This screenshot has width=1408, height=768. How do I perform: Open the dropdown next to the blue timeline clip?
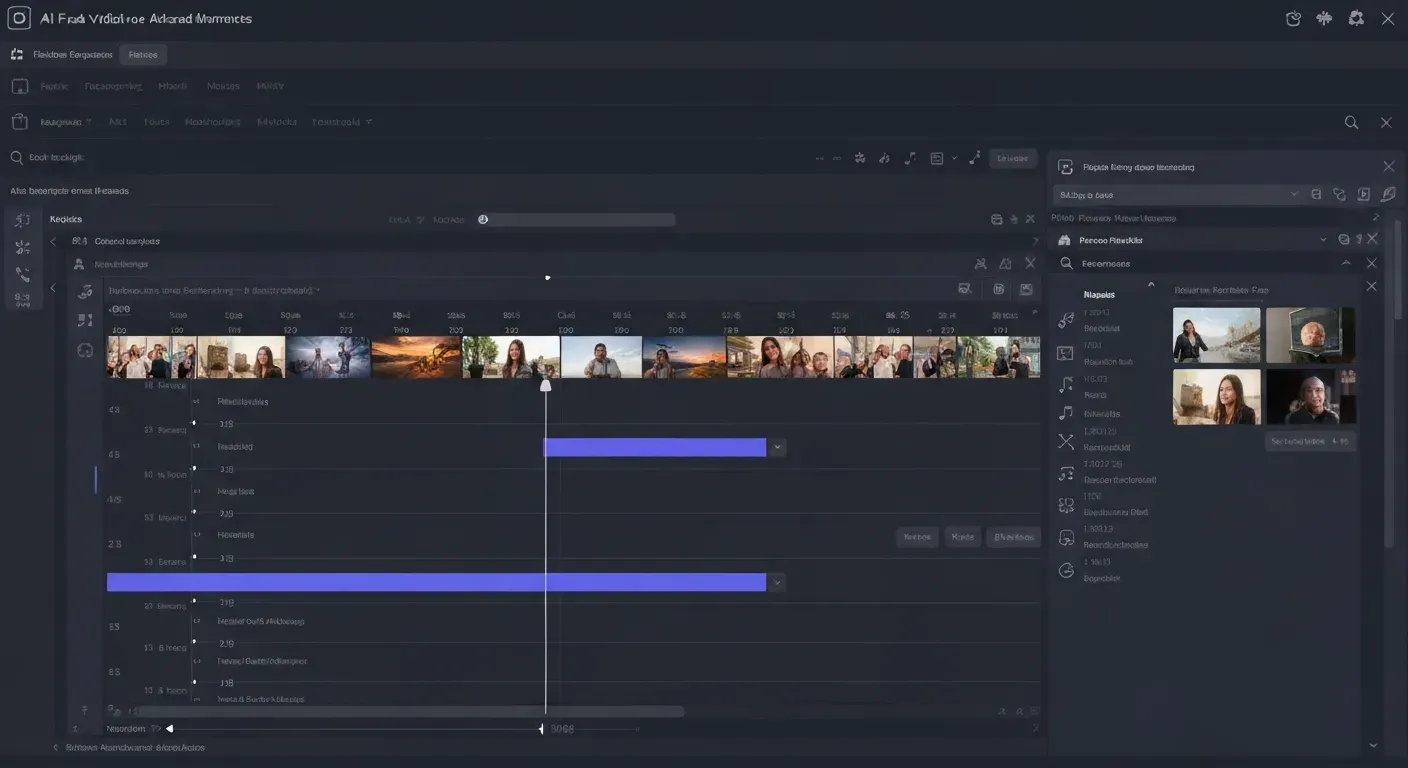coord(778,446)
